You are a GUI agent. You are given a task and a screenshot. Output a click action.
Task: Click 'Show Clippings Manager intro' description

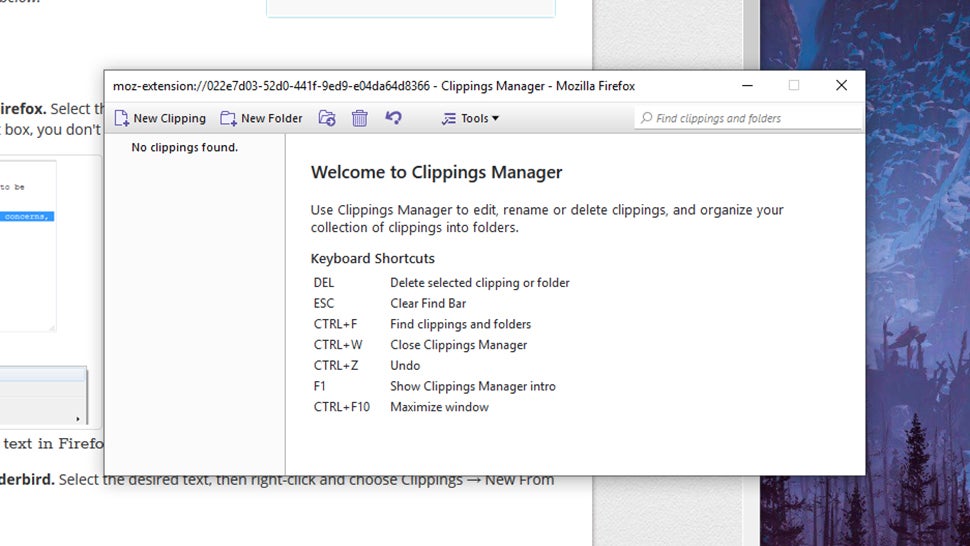click(473, 386)
